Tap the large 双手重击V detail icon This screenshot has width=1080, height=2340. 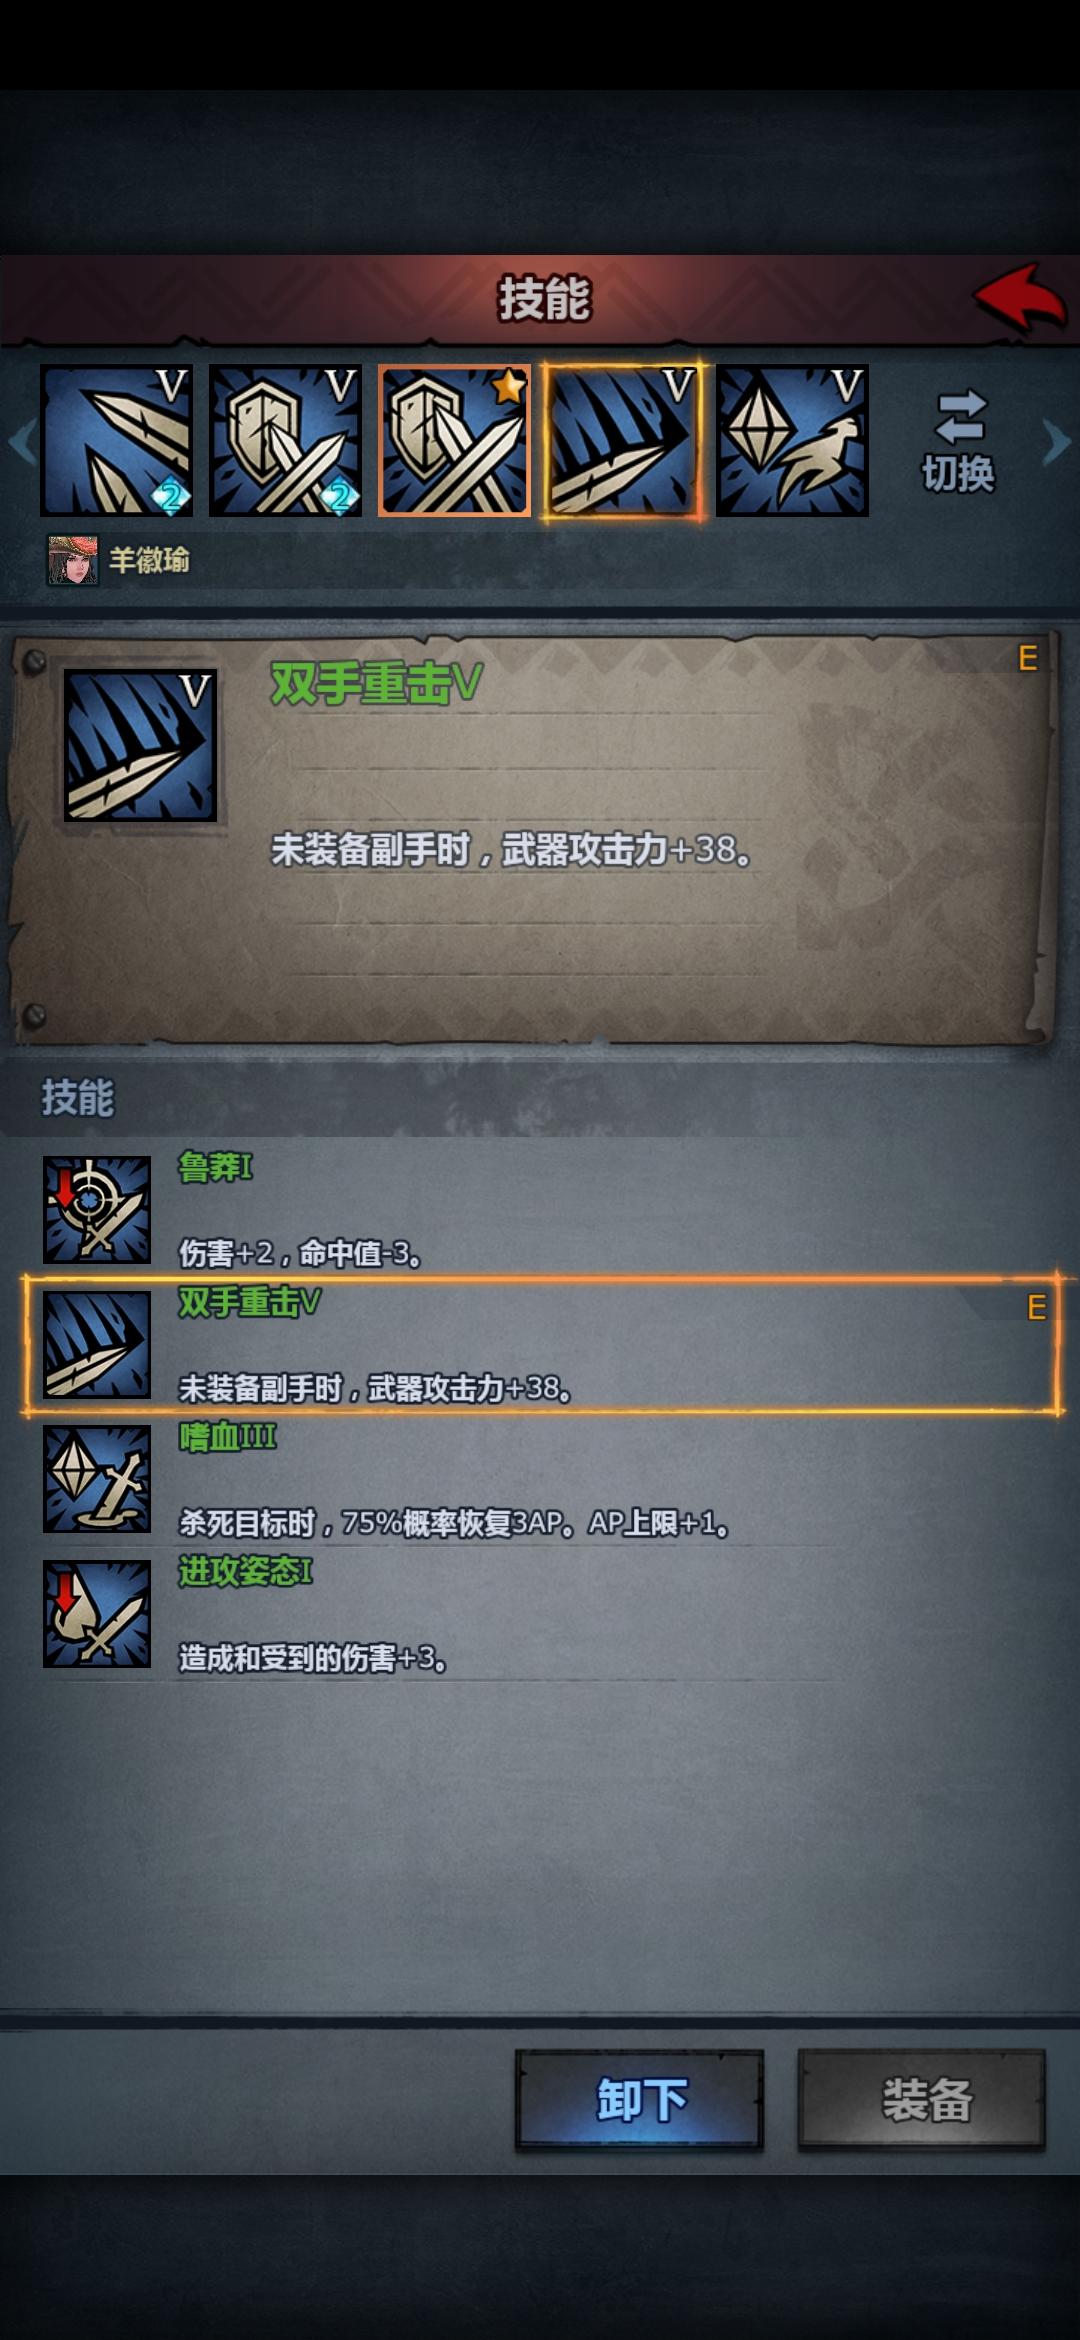(x=140, y=745)
